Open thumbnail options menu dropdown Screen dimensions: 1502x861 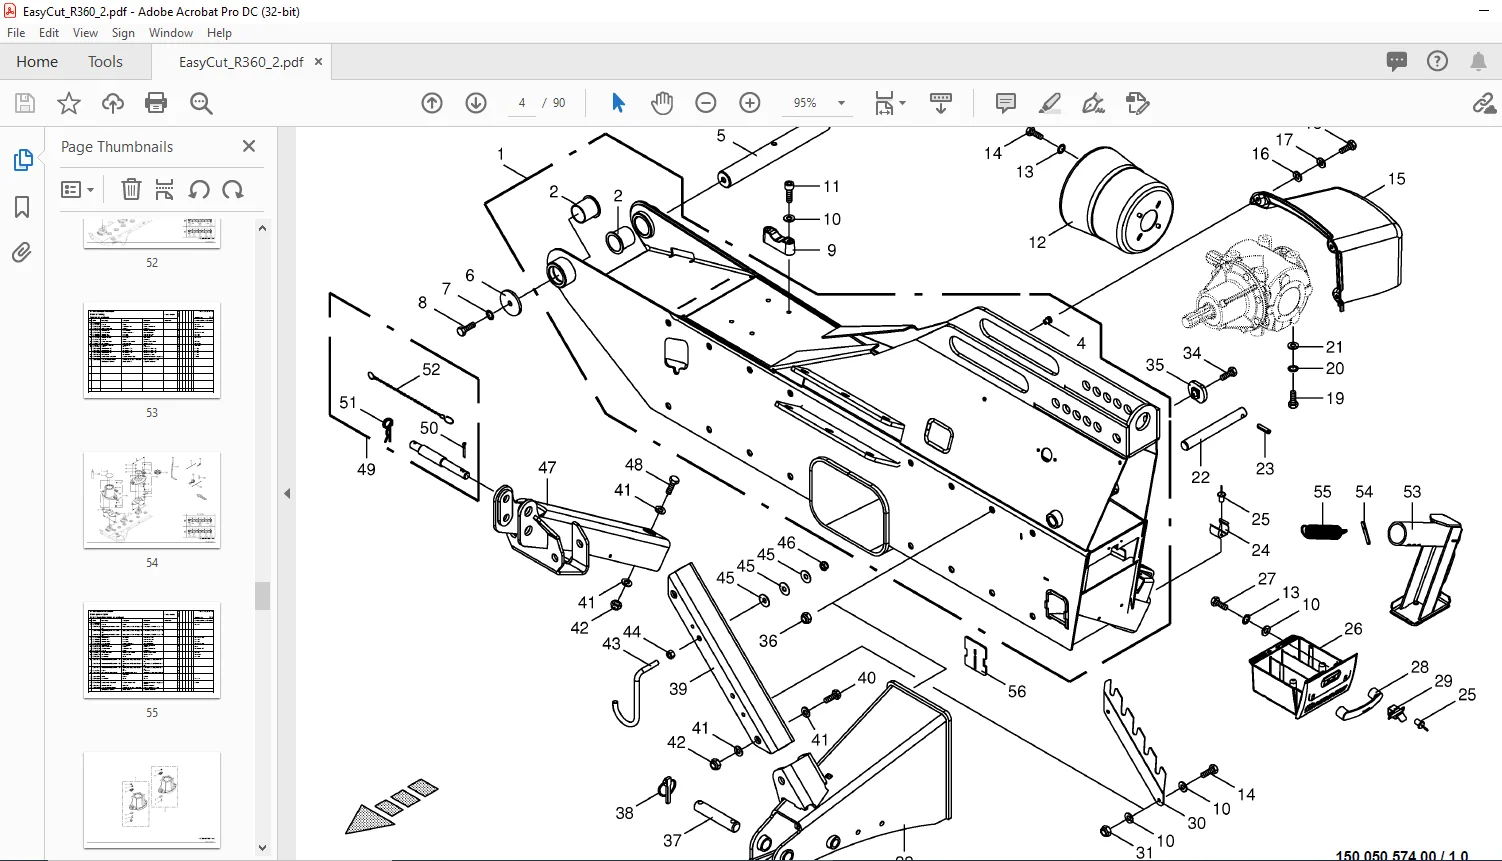click(78, 189)
